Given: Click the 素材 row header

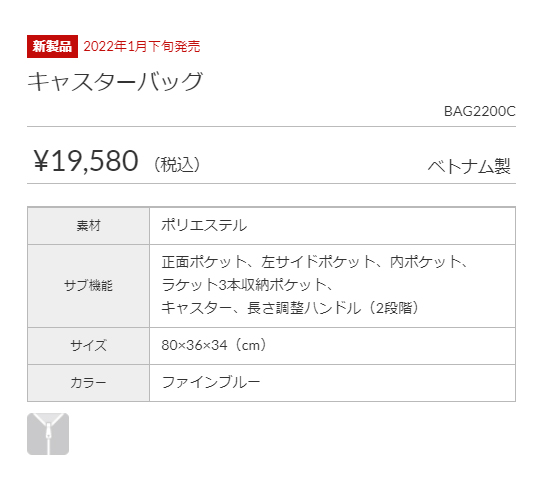Looking at the screenshot, I should (89, 226).
